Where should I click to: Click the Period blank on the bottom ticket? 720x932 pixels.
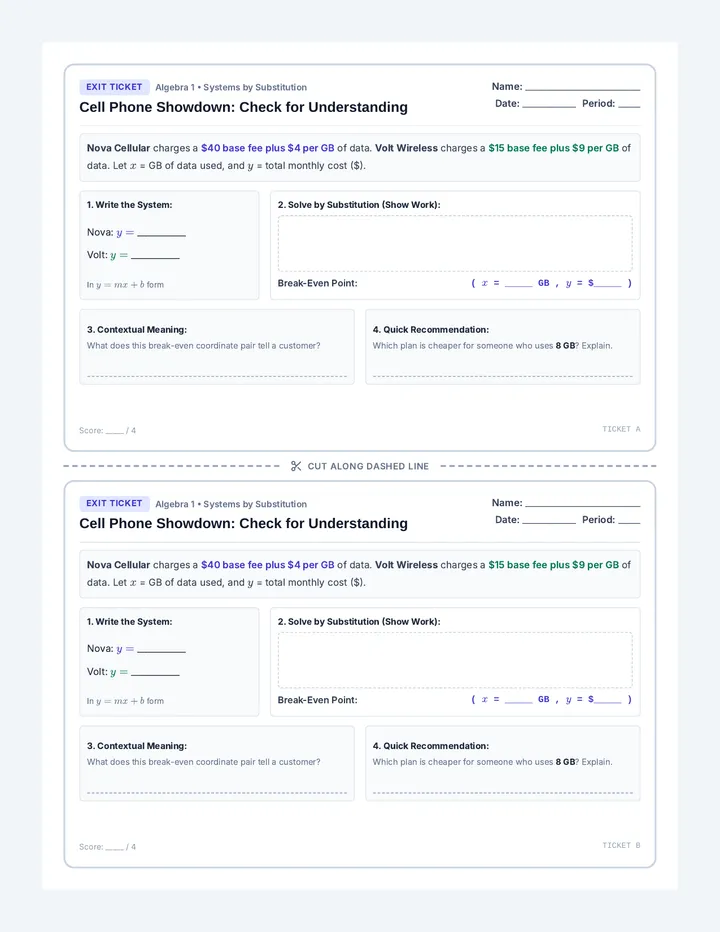click(629, 522)
